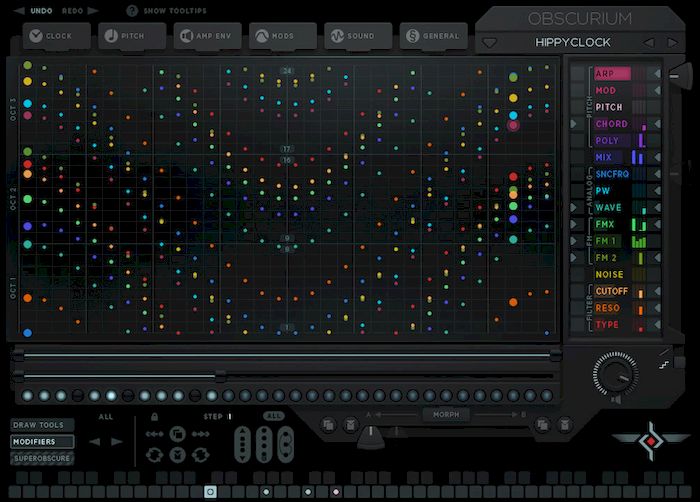Click the Redo arrow icon
700x502 pixels.
pyautogui.click(x=92, y=11)
